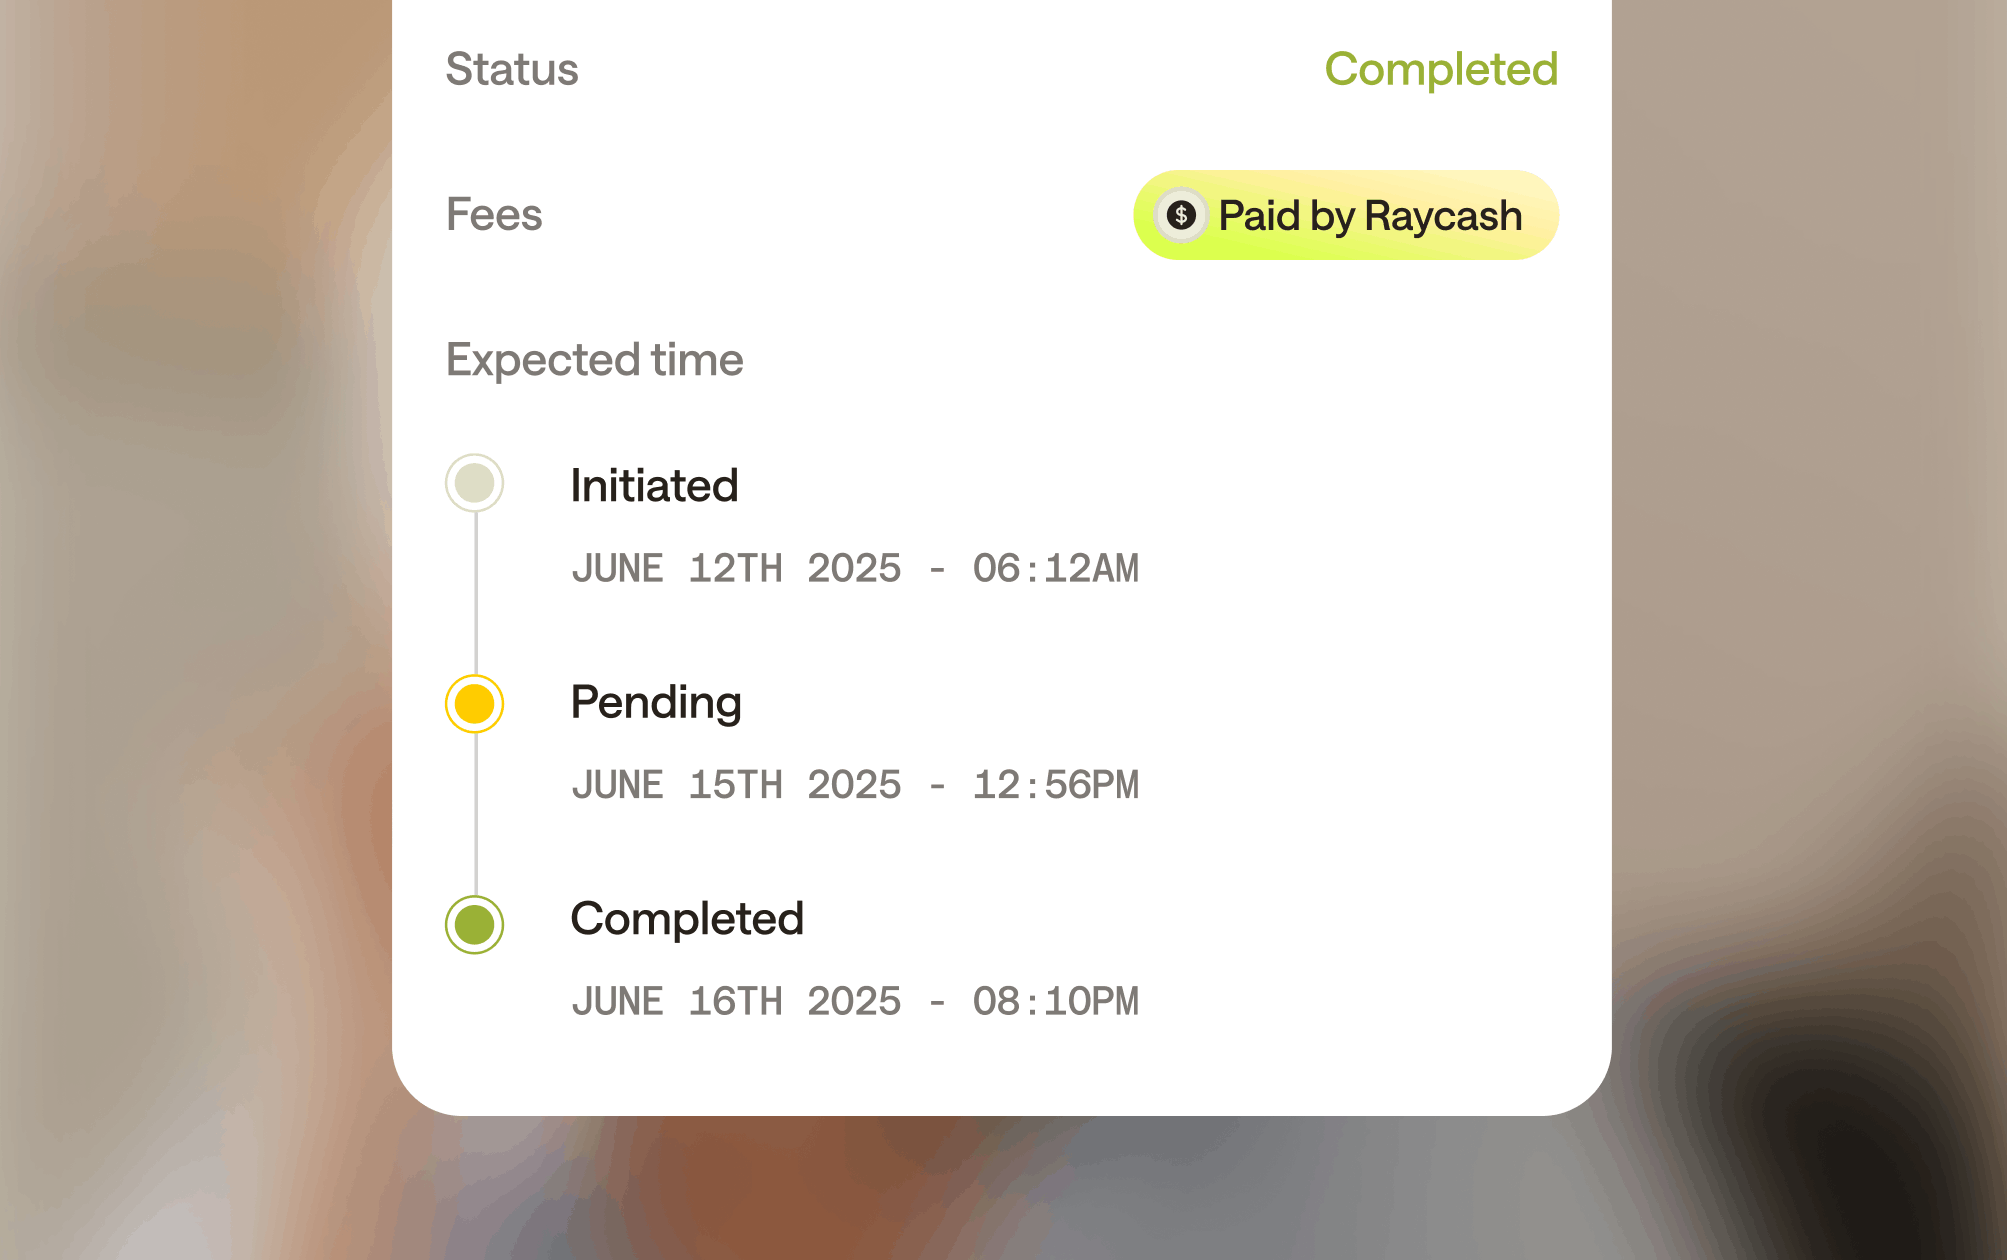Click the 12:56PM pending time
Image resolution: width=2007 pixels, height=1260 pixels.
(x=1055, y=785)
